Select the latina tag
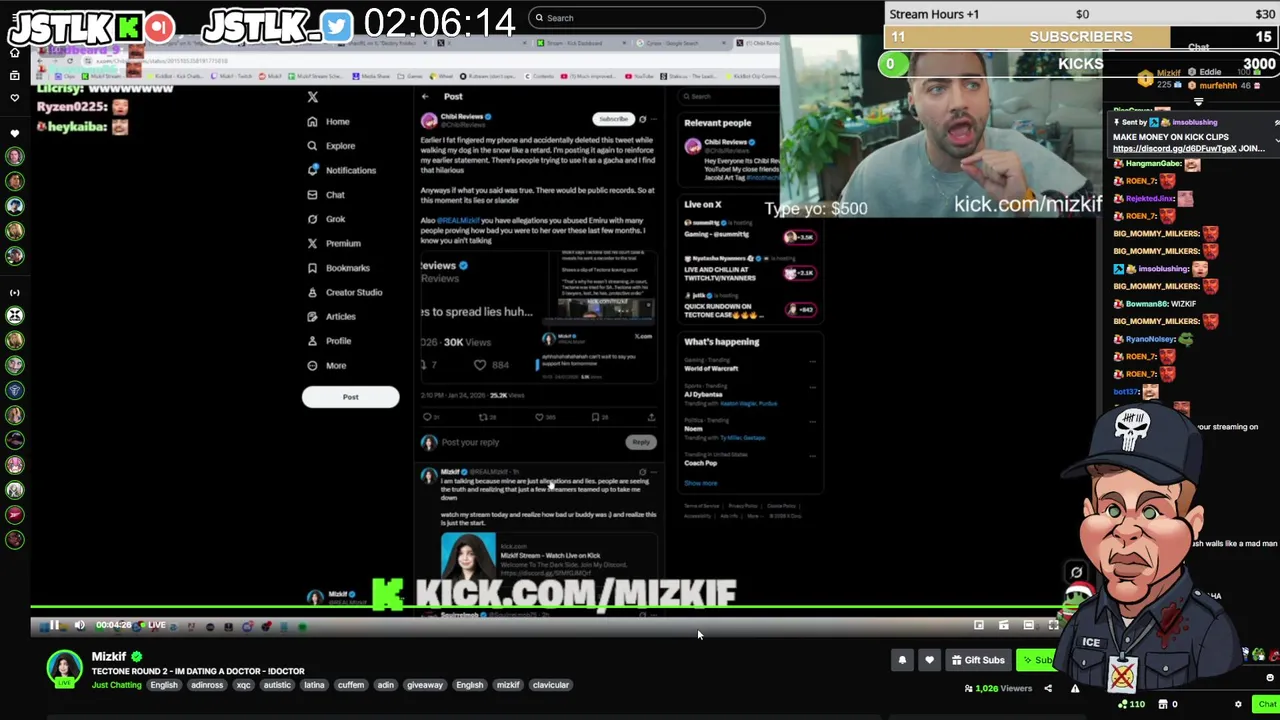The width and height of the screenshot is (1280, 720). pyautogui.click(x=314, y=685)
